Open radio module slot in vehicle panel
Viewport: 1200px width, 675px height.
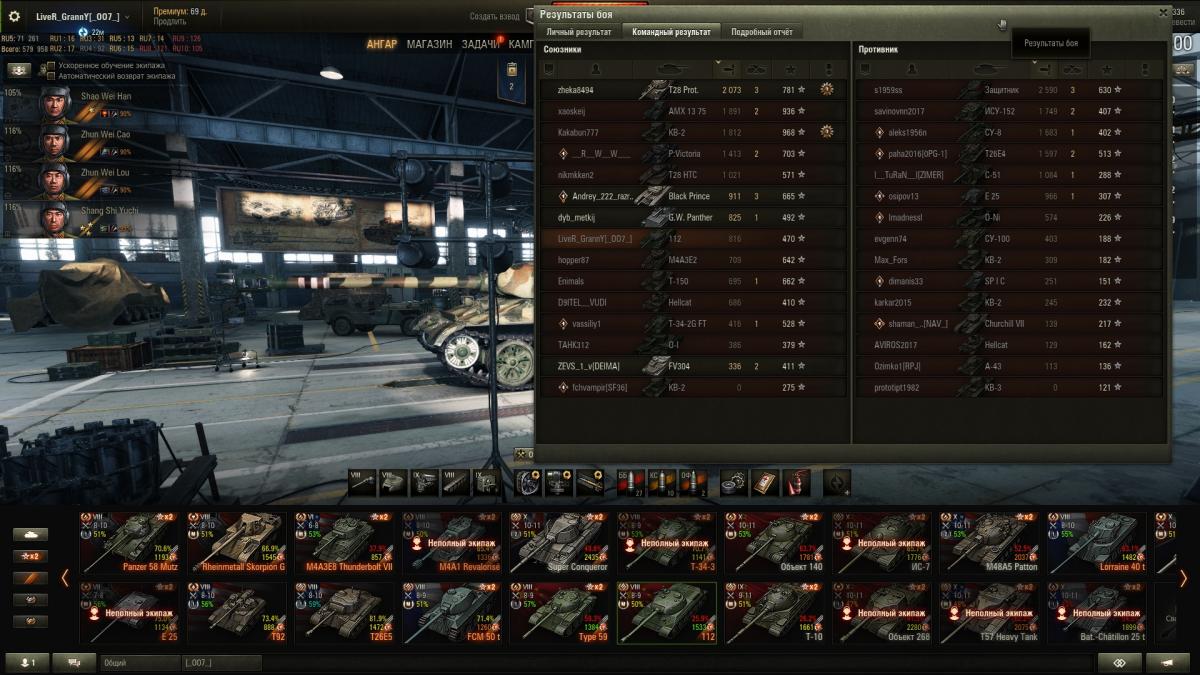click(x=486, y=482)
